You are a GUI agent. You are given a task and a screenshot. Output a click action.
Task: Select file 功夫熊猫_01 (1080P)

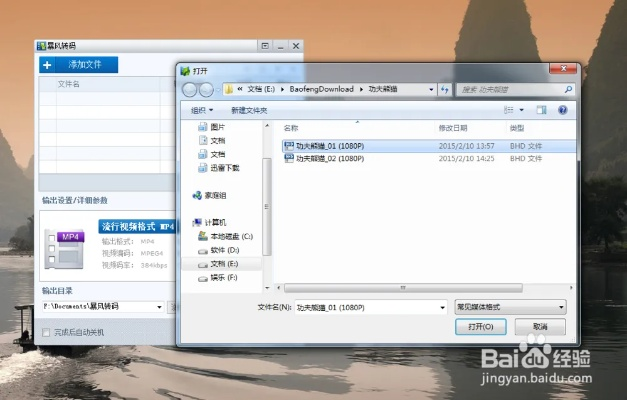pos(329,146)
